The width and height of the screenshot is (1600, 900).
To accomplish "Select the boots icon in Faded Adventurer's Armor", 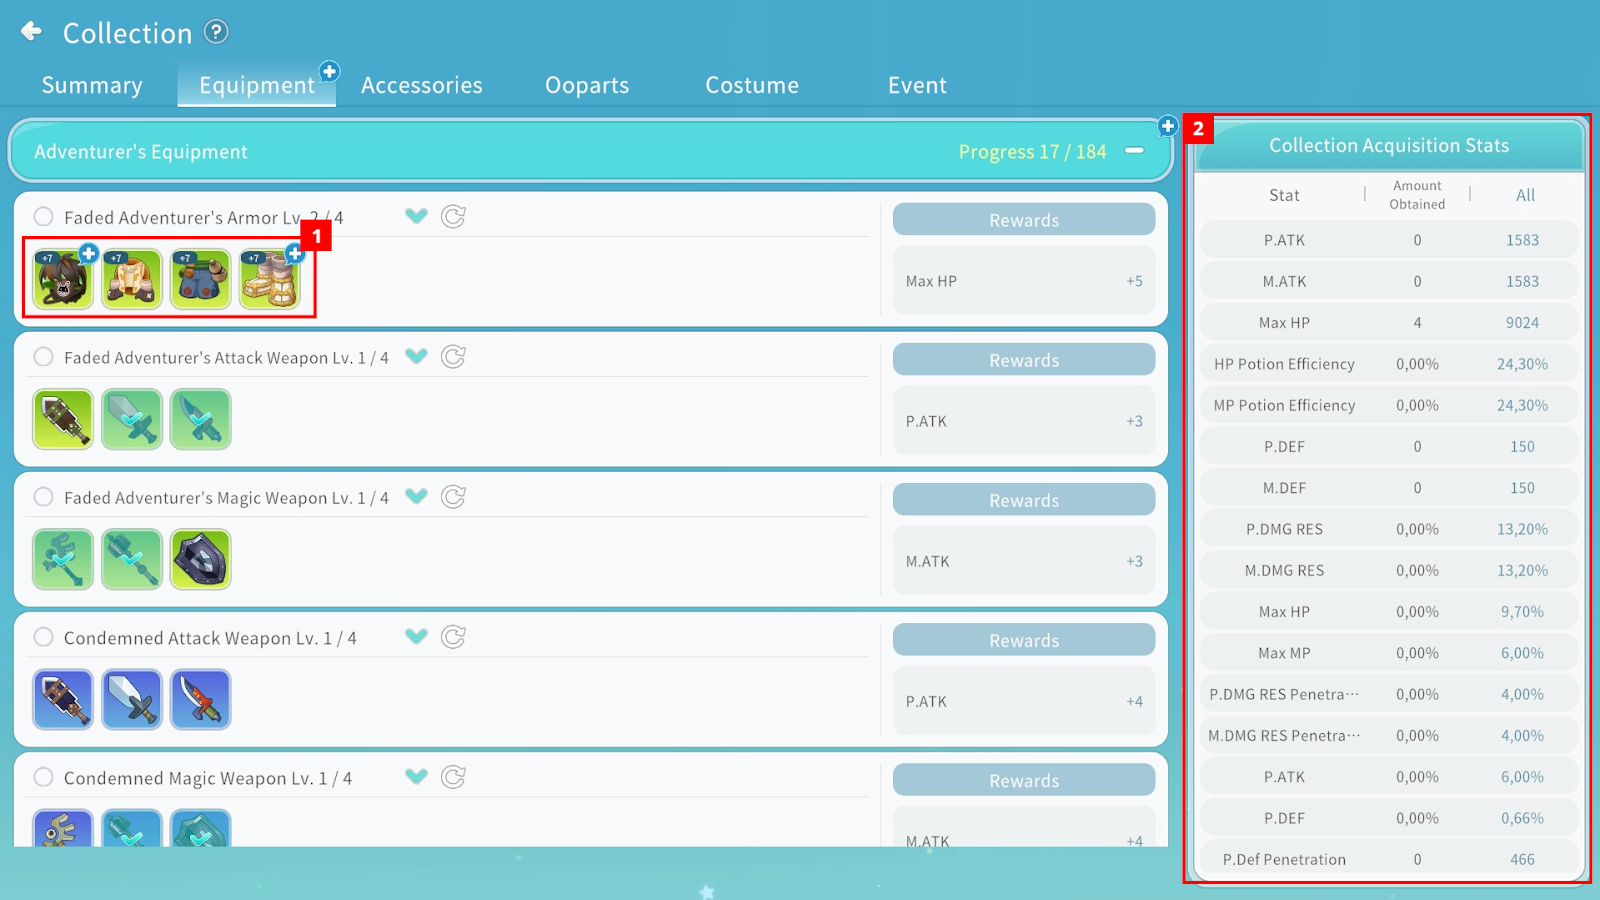I will pos(269,279).
